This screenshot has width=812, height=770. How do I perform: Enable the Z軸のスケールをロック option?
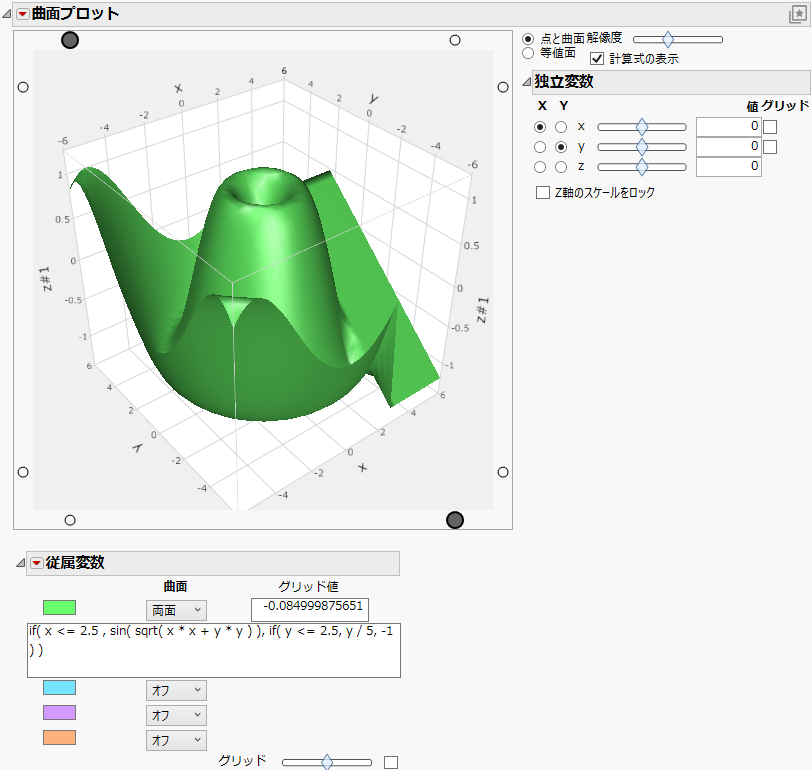point(541,192)
